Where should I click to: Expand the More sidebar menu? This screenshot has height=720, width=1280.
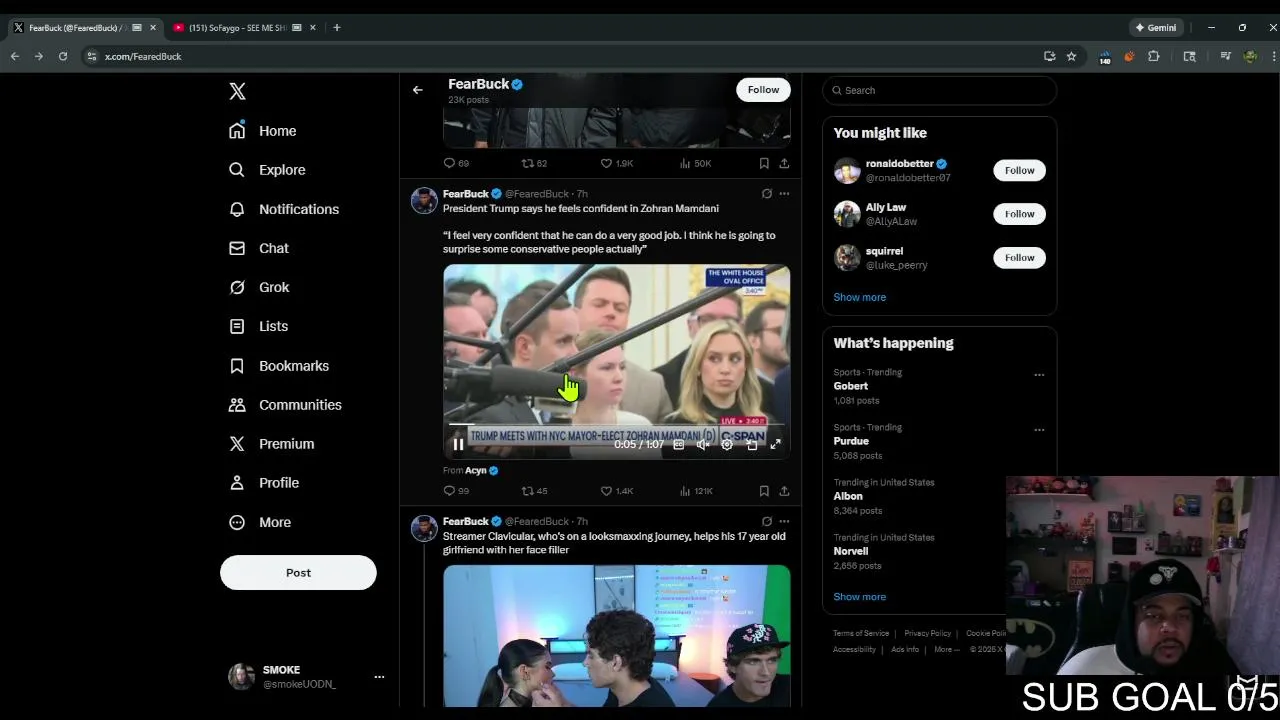click(260, 522)
